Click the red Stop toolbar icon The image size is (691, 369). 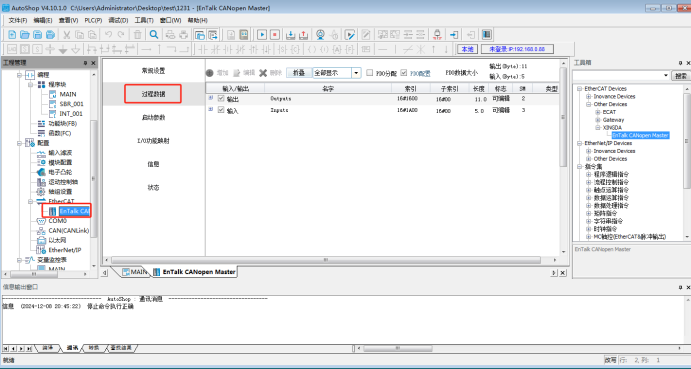(x=275, y=34)
